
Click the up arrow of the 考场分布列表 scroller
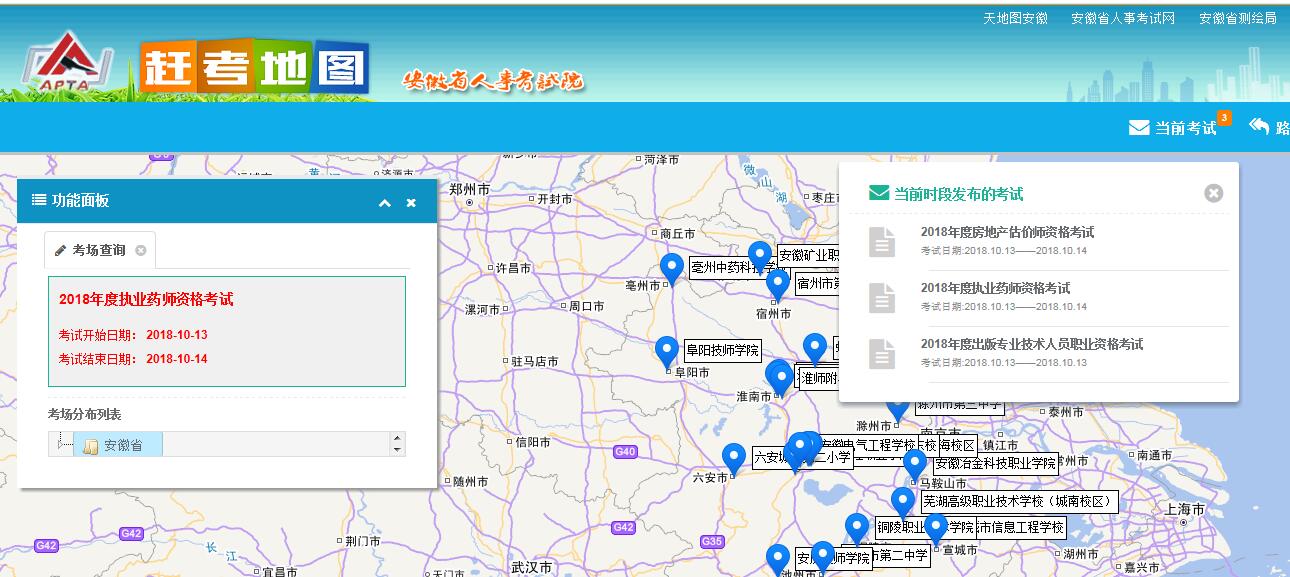(x=398, y=438)
